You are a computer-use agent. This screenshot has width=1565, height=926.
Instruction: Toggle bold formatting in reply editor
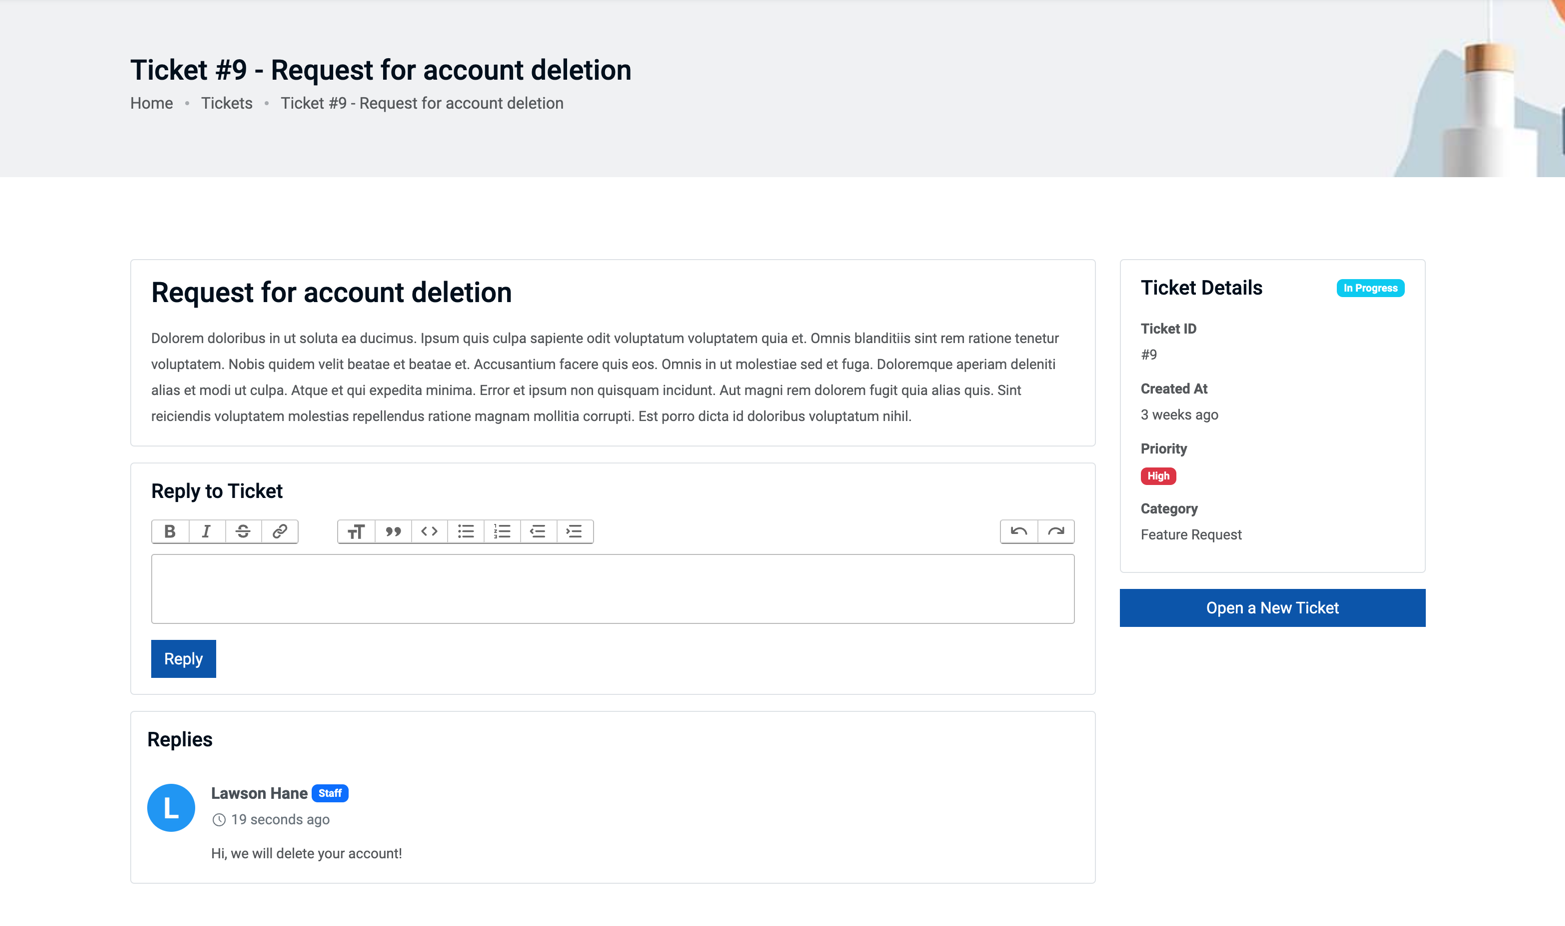170,531
